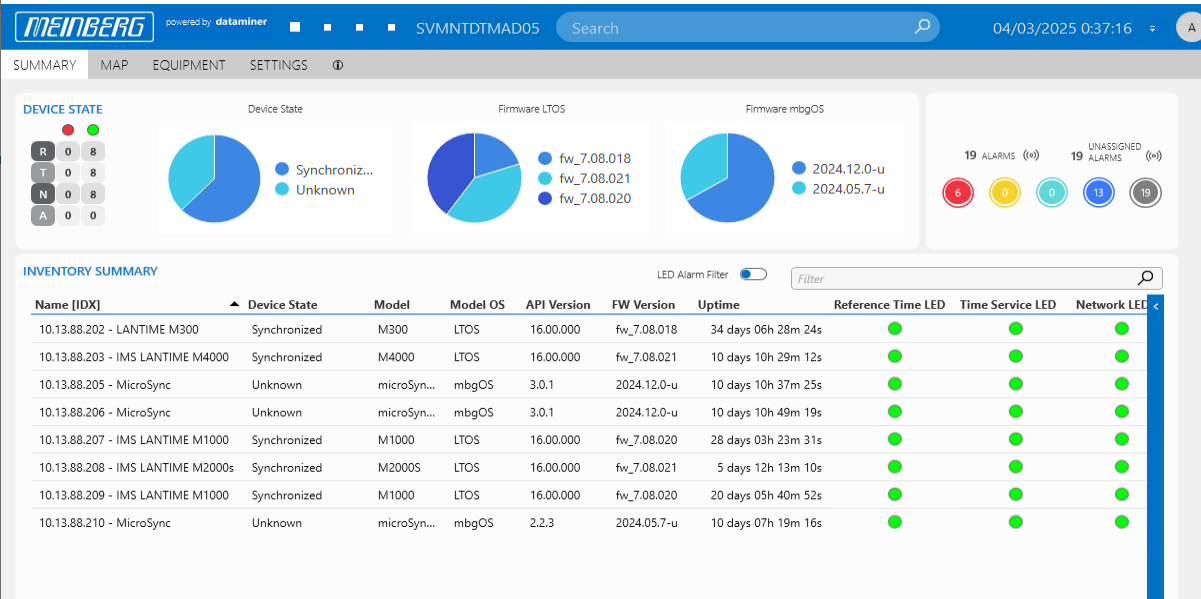Click the blue alarm counter showing 13
The image size is (1201, 599).
point(1099,192)
